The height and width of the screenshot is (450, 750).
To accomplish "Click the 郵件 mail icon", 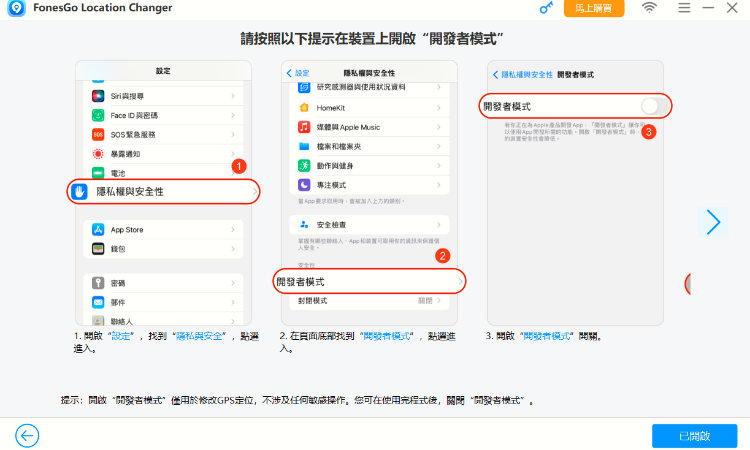I will (98, 302).
